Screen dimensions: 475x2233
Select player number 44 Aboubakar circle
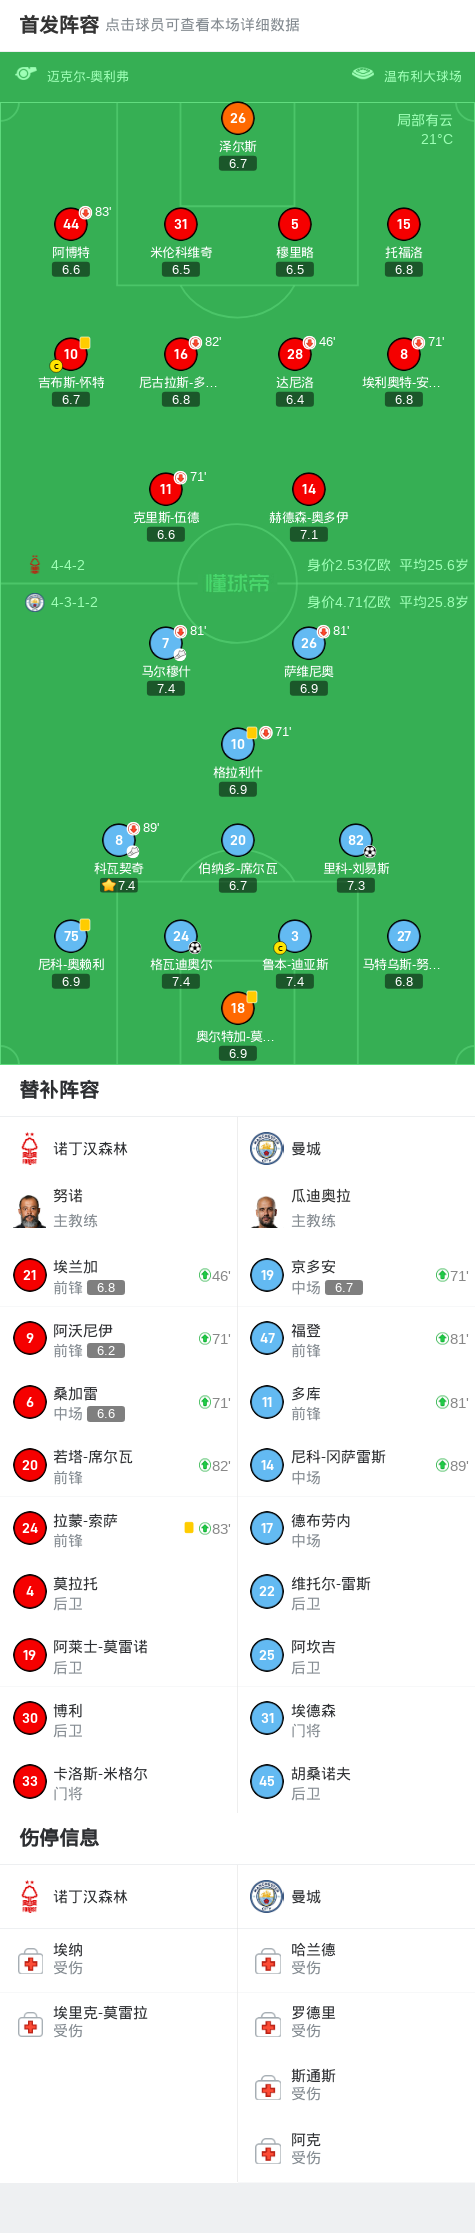coord(71,224)
